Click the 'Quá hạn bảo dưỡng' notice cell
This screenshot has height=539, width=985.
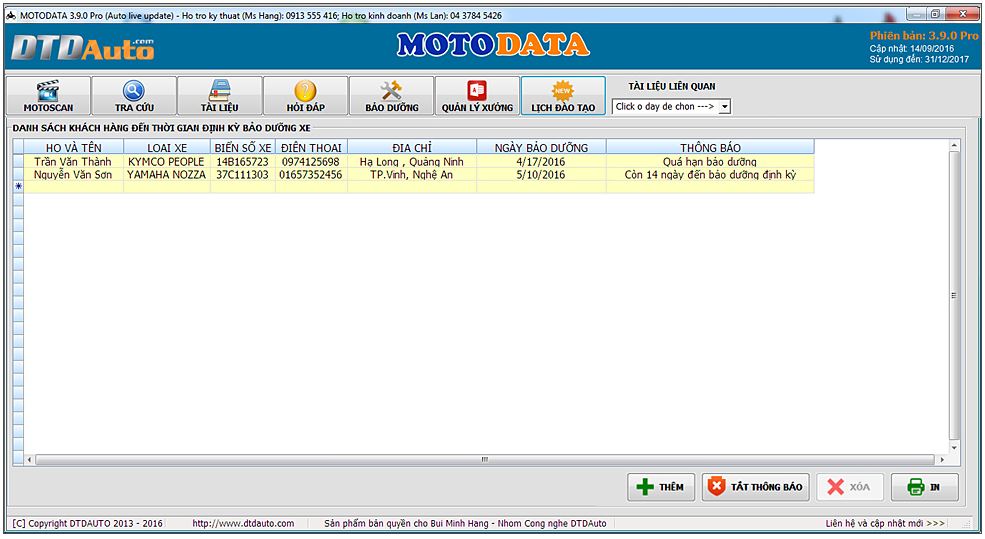[710, 161]
